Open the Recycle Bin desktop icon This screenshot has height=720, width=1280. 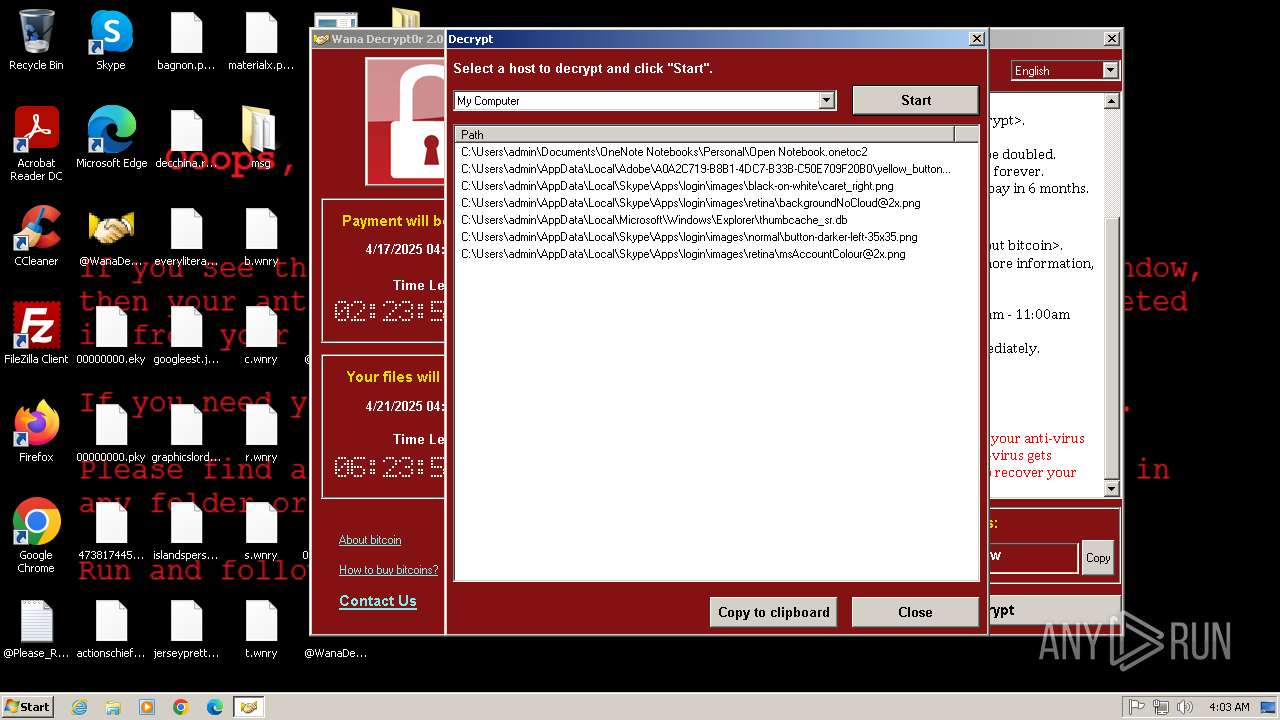(36, 40)
